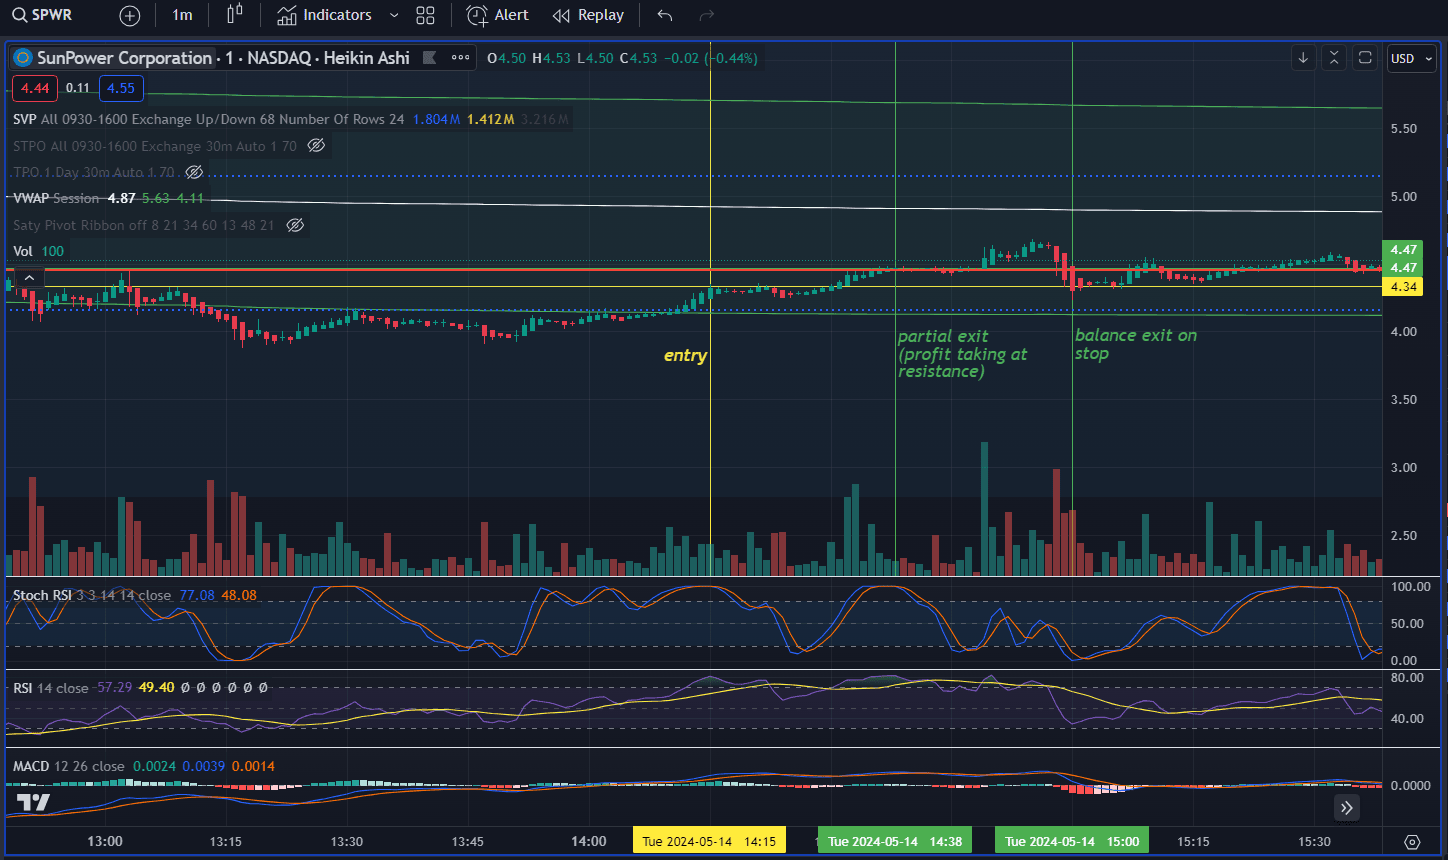Screen dimensions: 1448x860
Task: Maximize the chart pane
Action: pyautogui.click(x=1365, y=58)
